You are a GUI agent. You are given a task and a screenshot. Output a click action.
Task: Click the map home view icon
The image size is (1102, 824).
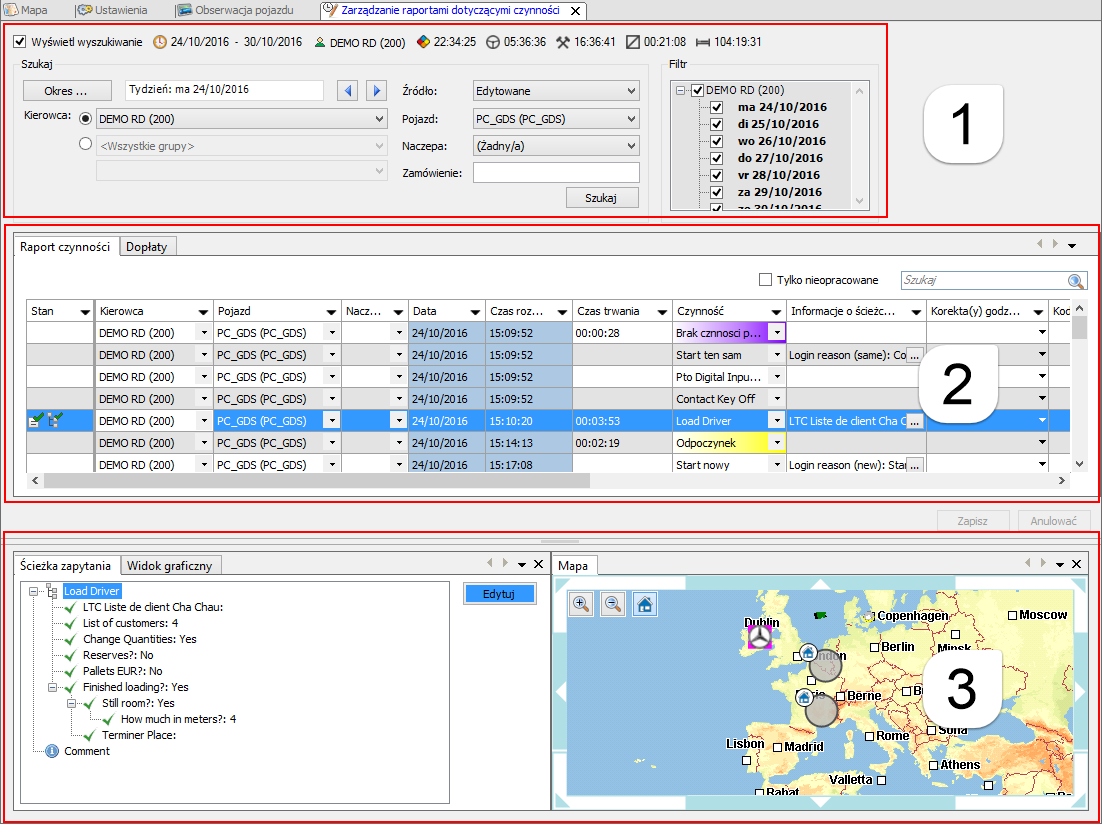click(x=645, y=604)
